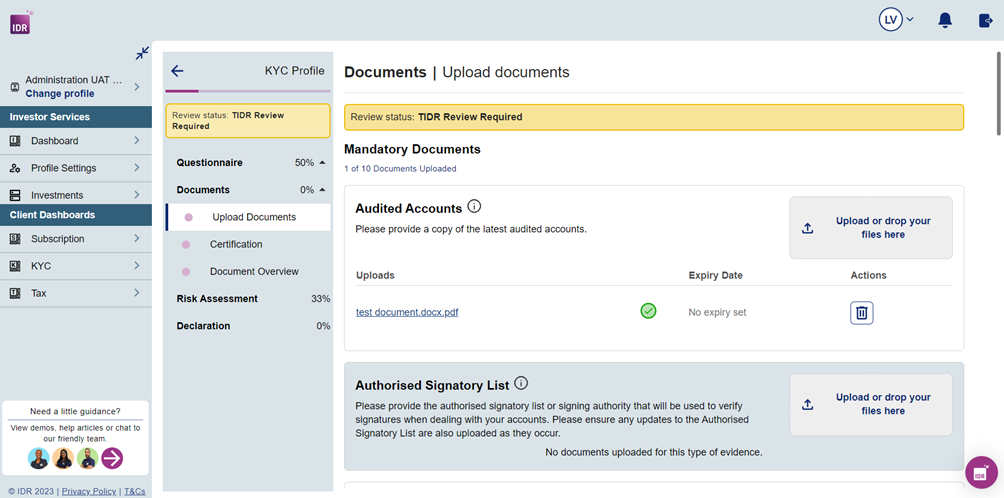
Task: Open the LV user account dropdown
Action: coord(896,21)
